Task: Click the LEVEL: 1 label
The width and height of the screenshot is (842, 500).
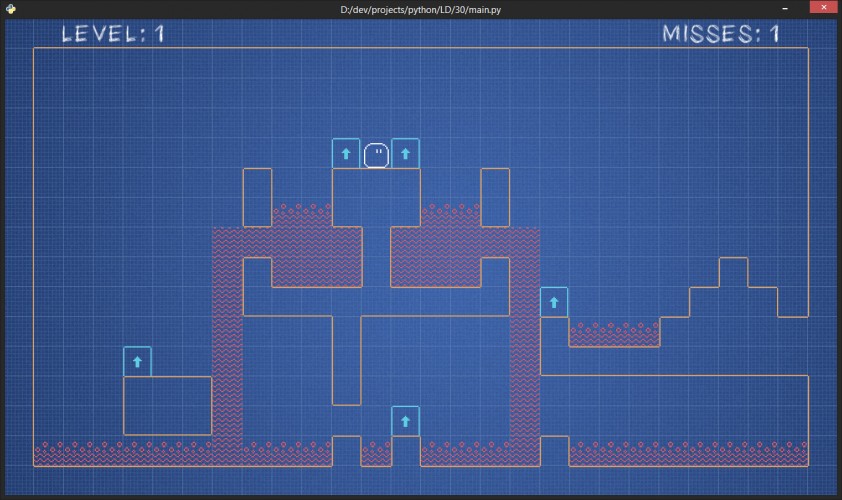Action: coord(113,34)
